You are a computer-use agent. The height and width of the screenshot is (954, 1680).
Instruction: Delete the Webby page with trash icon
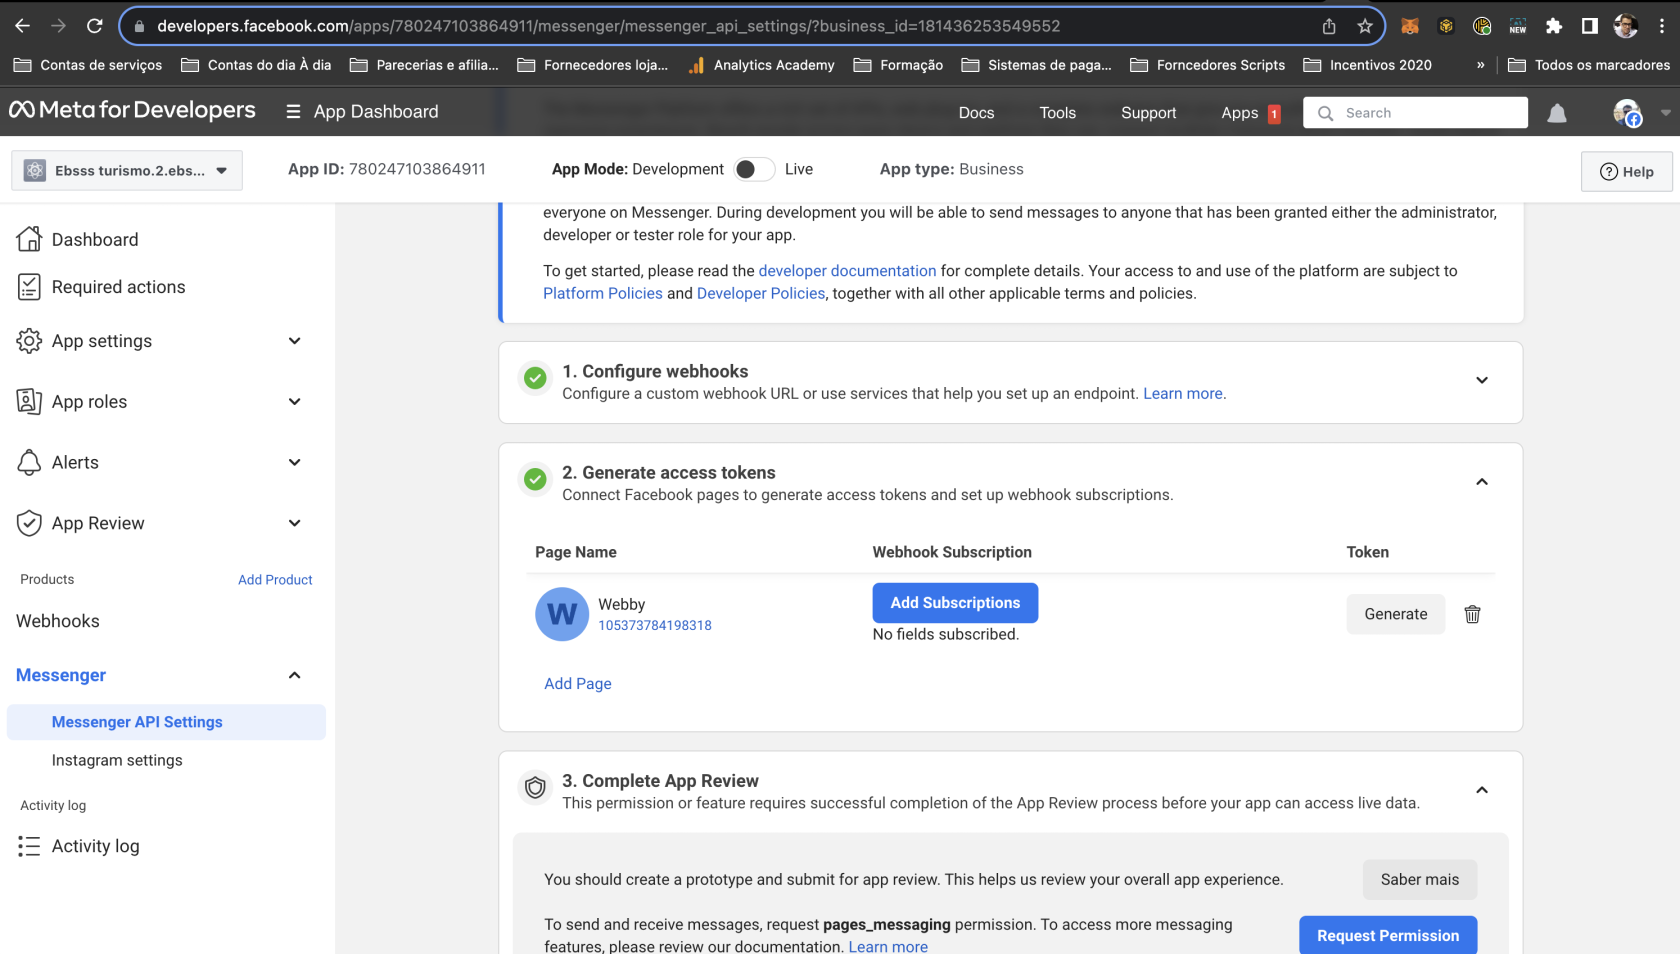(1472, 614)
